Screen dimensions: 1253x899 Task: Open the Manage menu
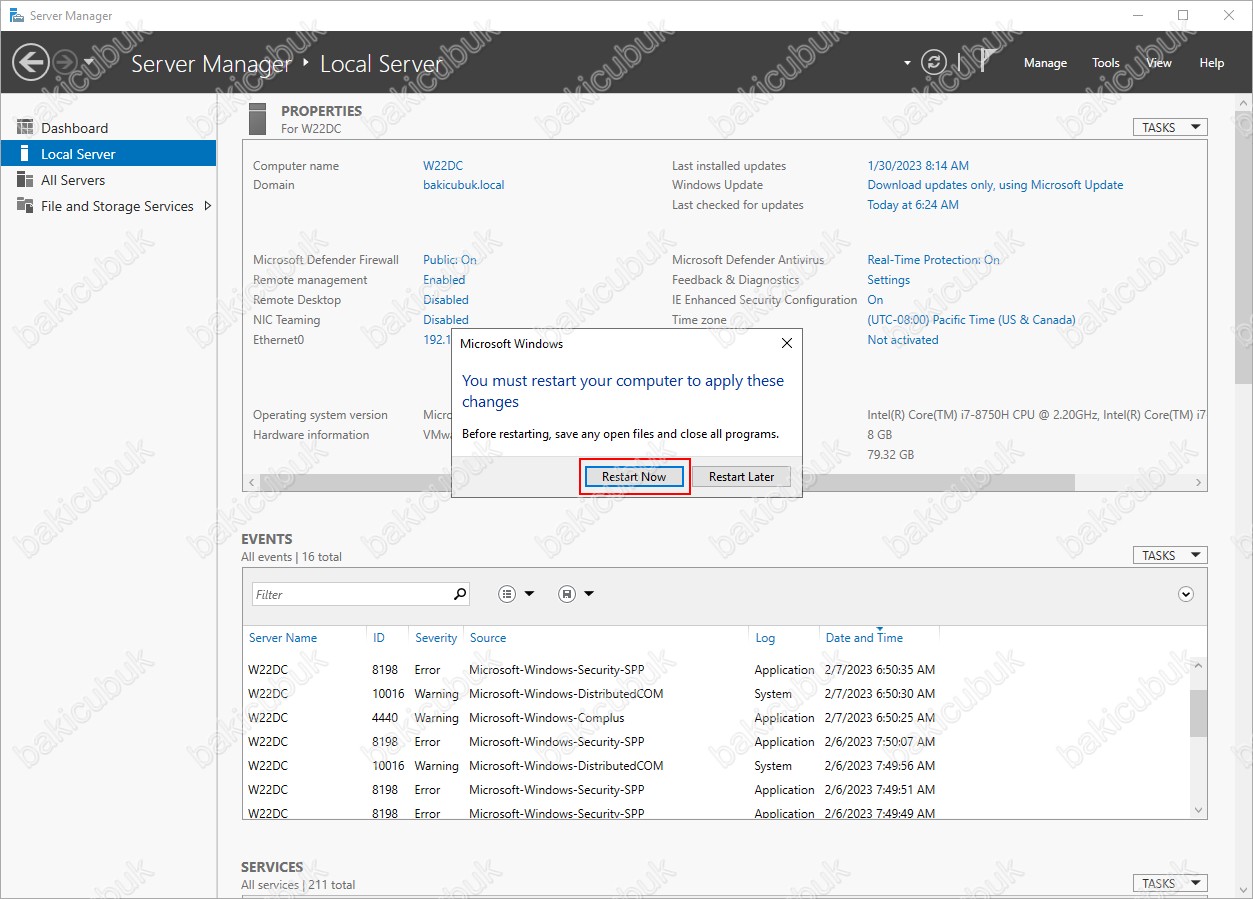[x=1045, y=63]
